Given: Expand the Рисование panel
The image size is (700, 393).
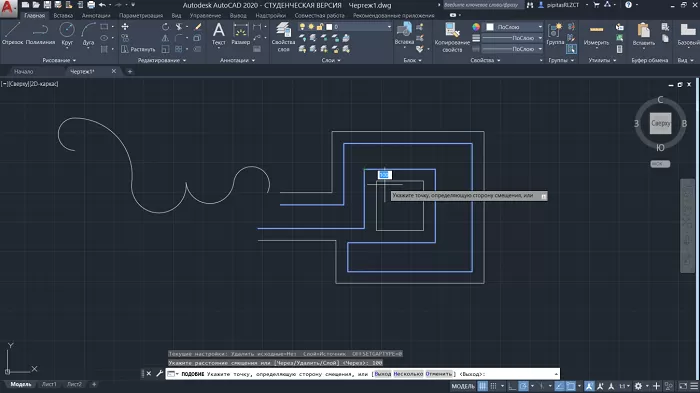Looking at the screenshot, I should pos(59,60).
